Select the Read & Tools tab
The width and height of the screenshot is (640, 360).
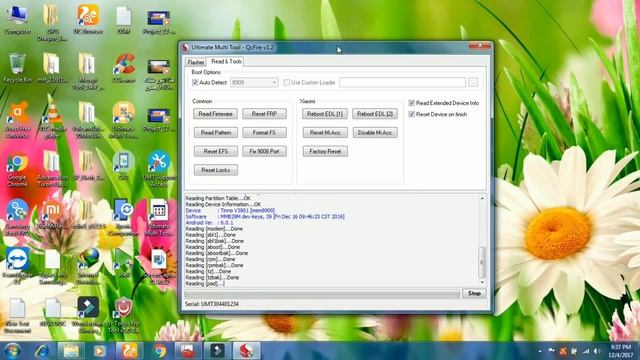tap(226, 62)
